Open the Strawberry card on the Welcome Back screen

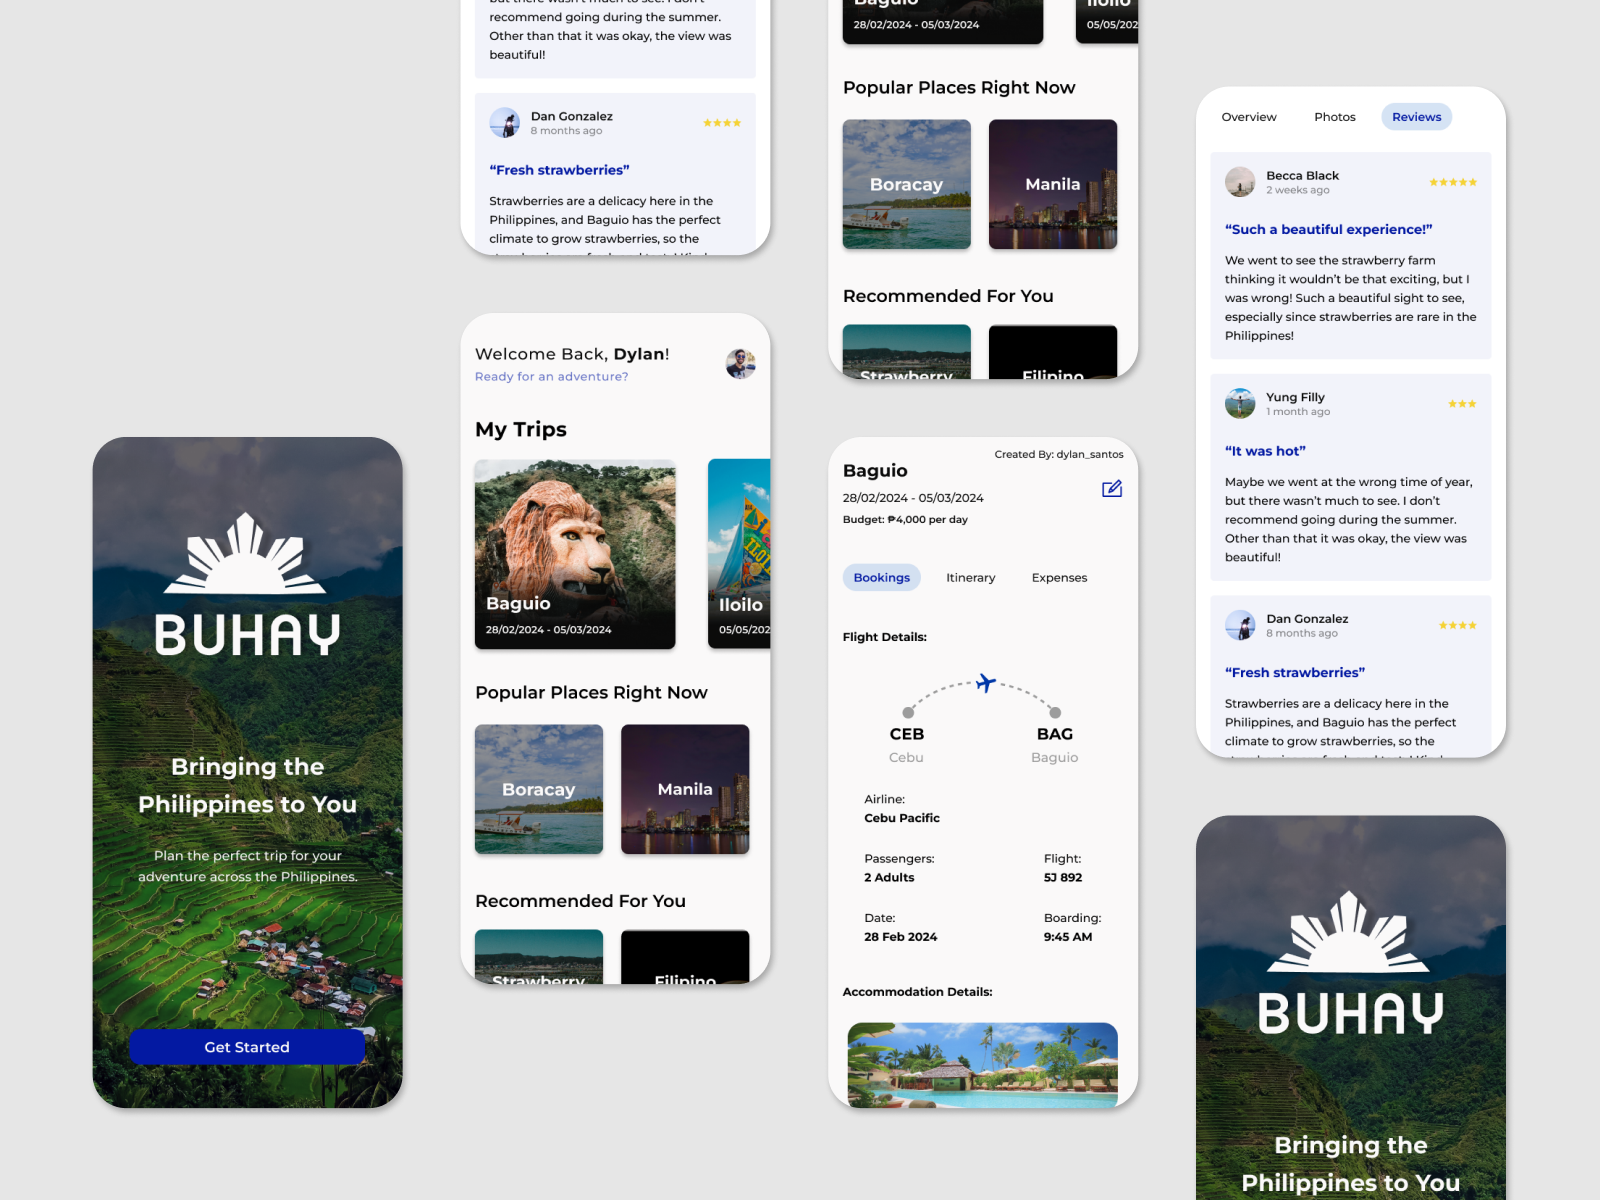click(x=539, y=957)
